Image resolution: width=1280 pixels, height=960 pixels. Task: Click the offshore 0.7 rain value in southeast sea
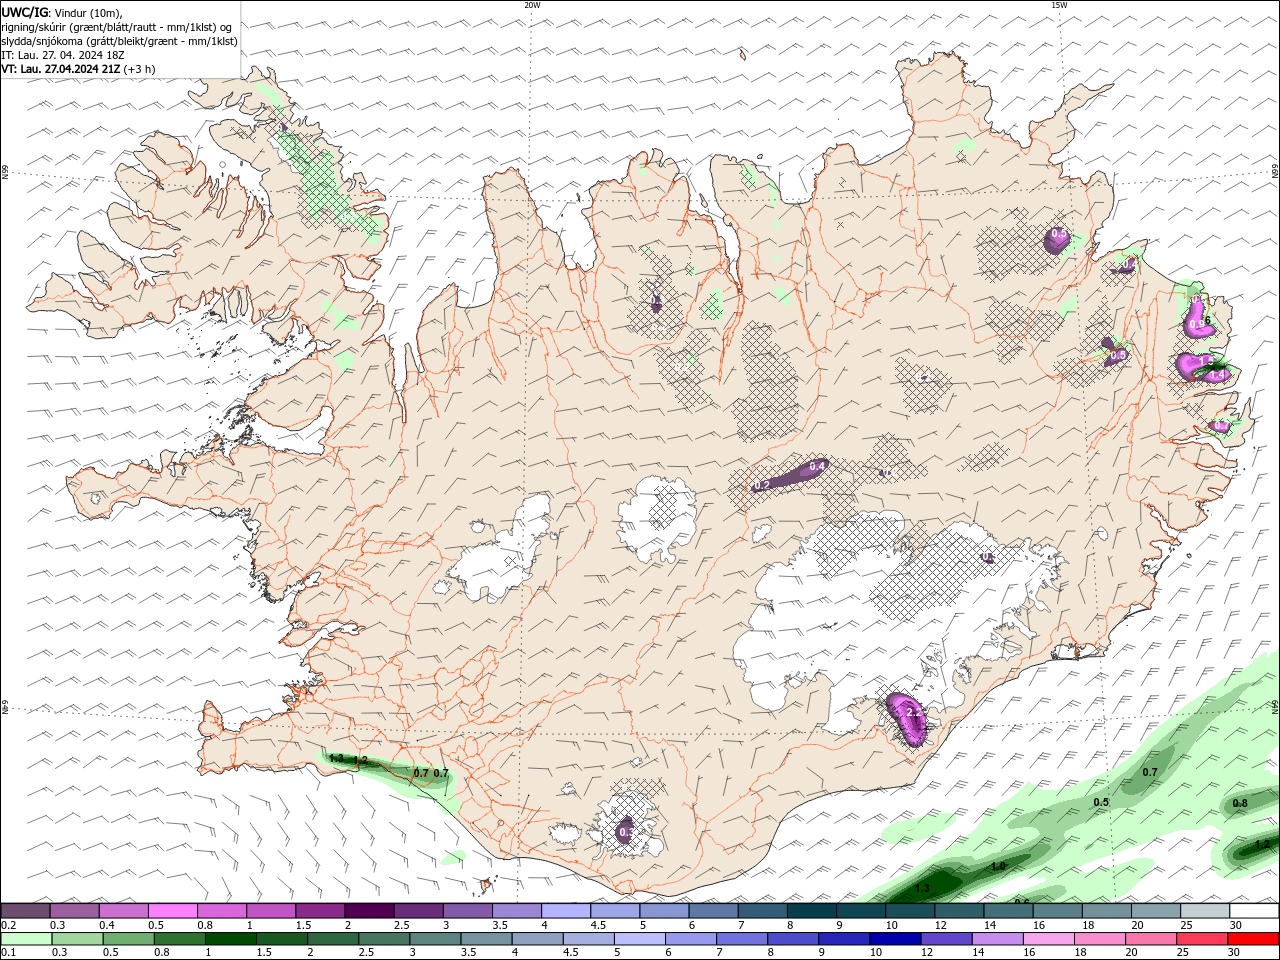pyautogui.click(x=1150, y=772)
